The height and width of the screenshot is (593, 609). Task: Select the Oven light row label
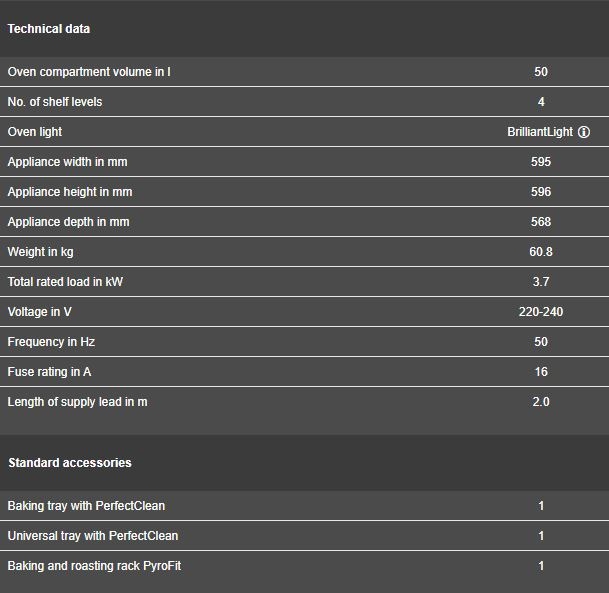35,132
